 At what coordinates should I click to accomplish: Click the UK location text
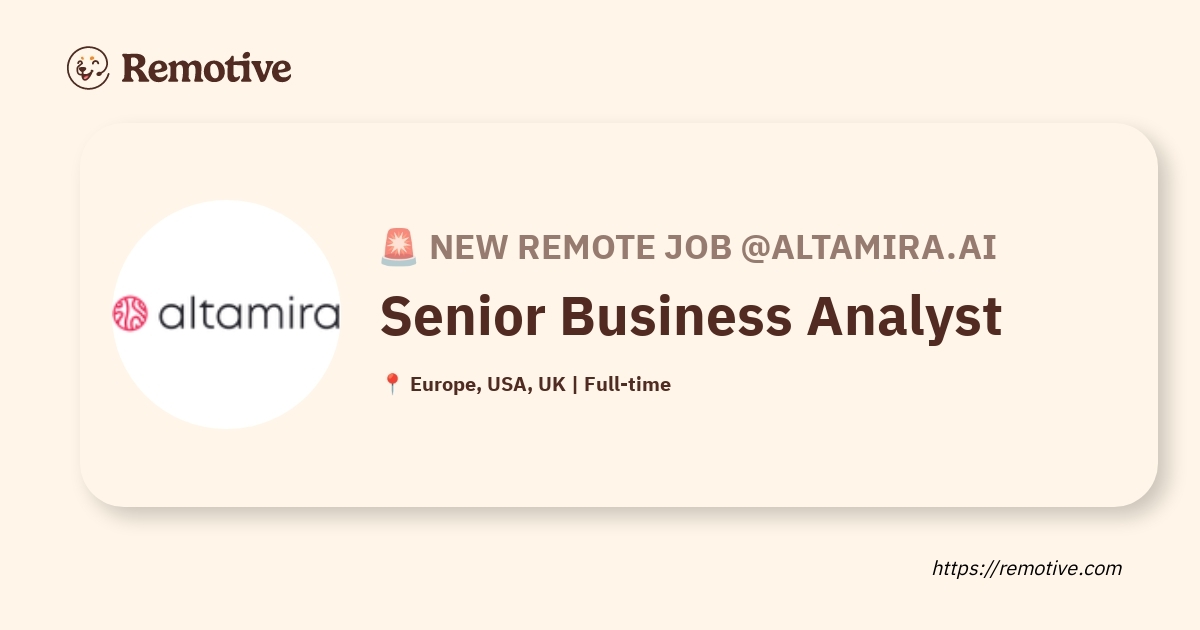pos(552,384)
